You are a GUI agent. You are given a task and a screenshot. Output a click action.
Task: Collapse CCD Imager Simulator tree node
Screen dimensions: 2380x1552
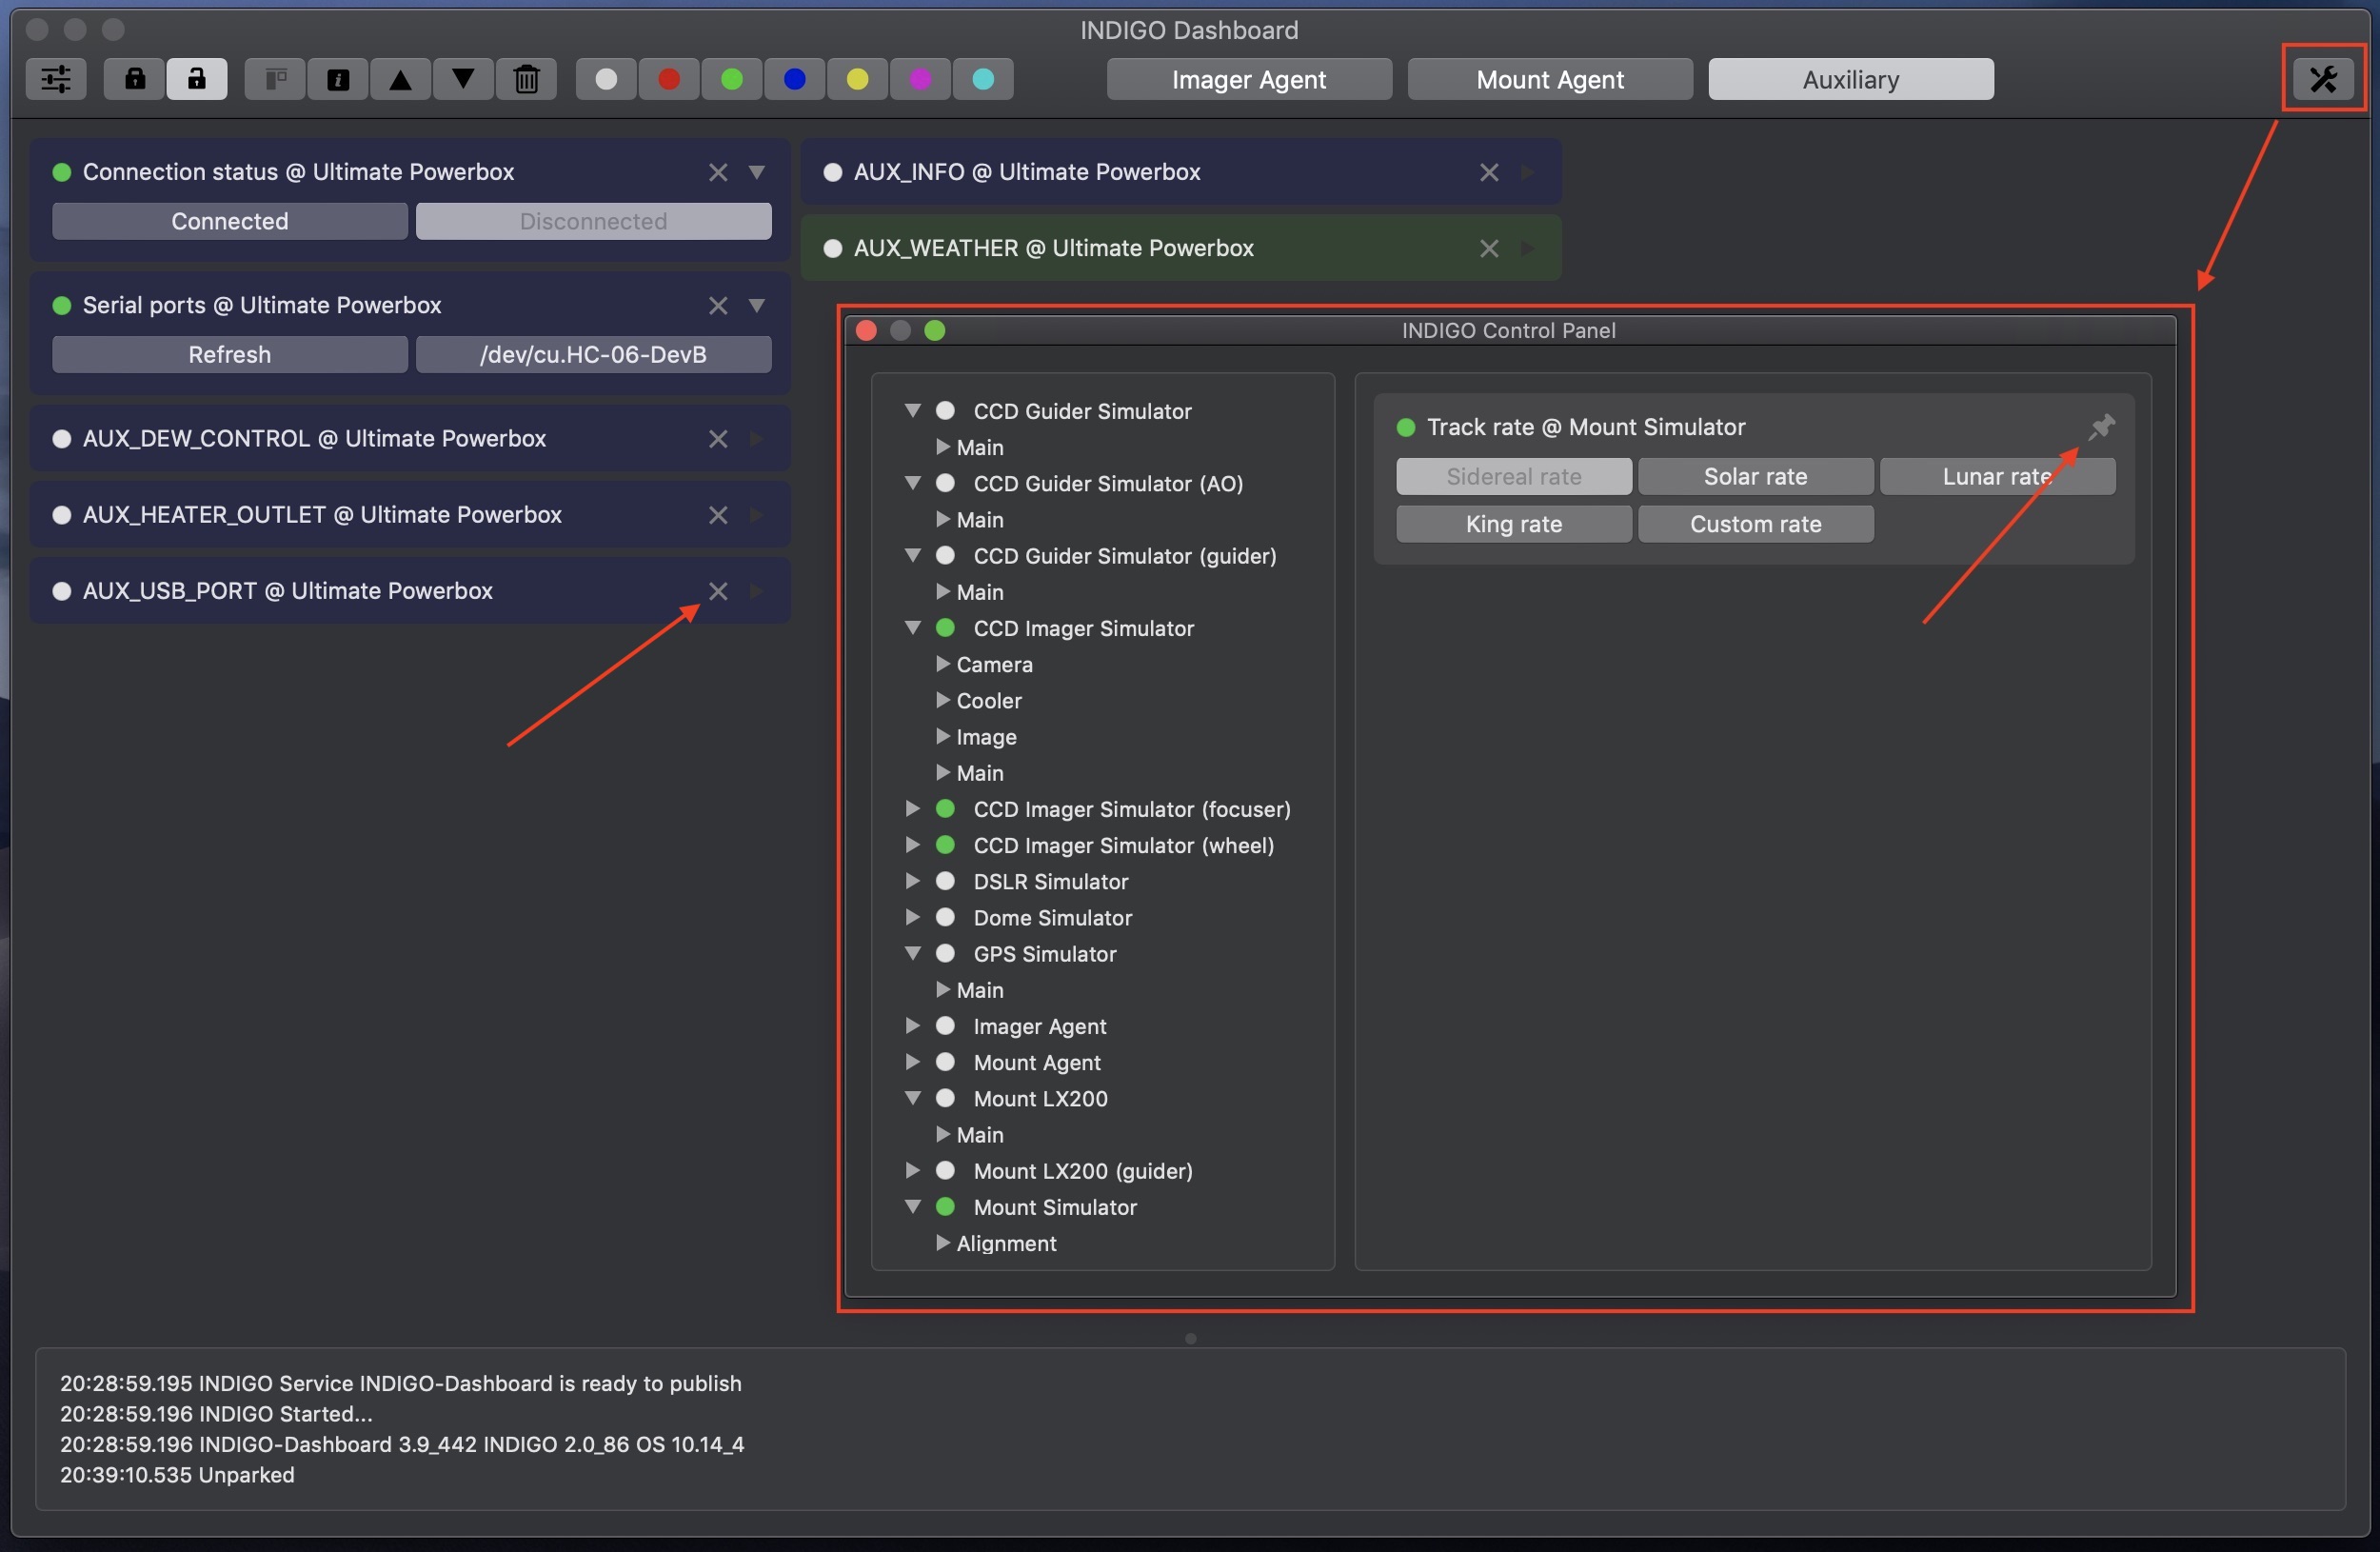[912, 627]
